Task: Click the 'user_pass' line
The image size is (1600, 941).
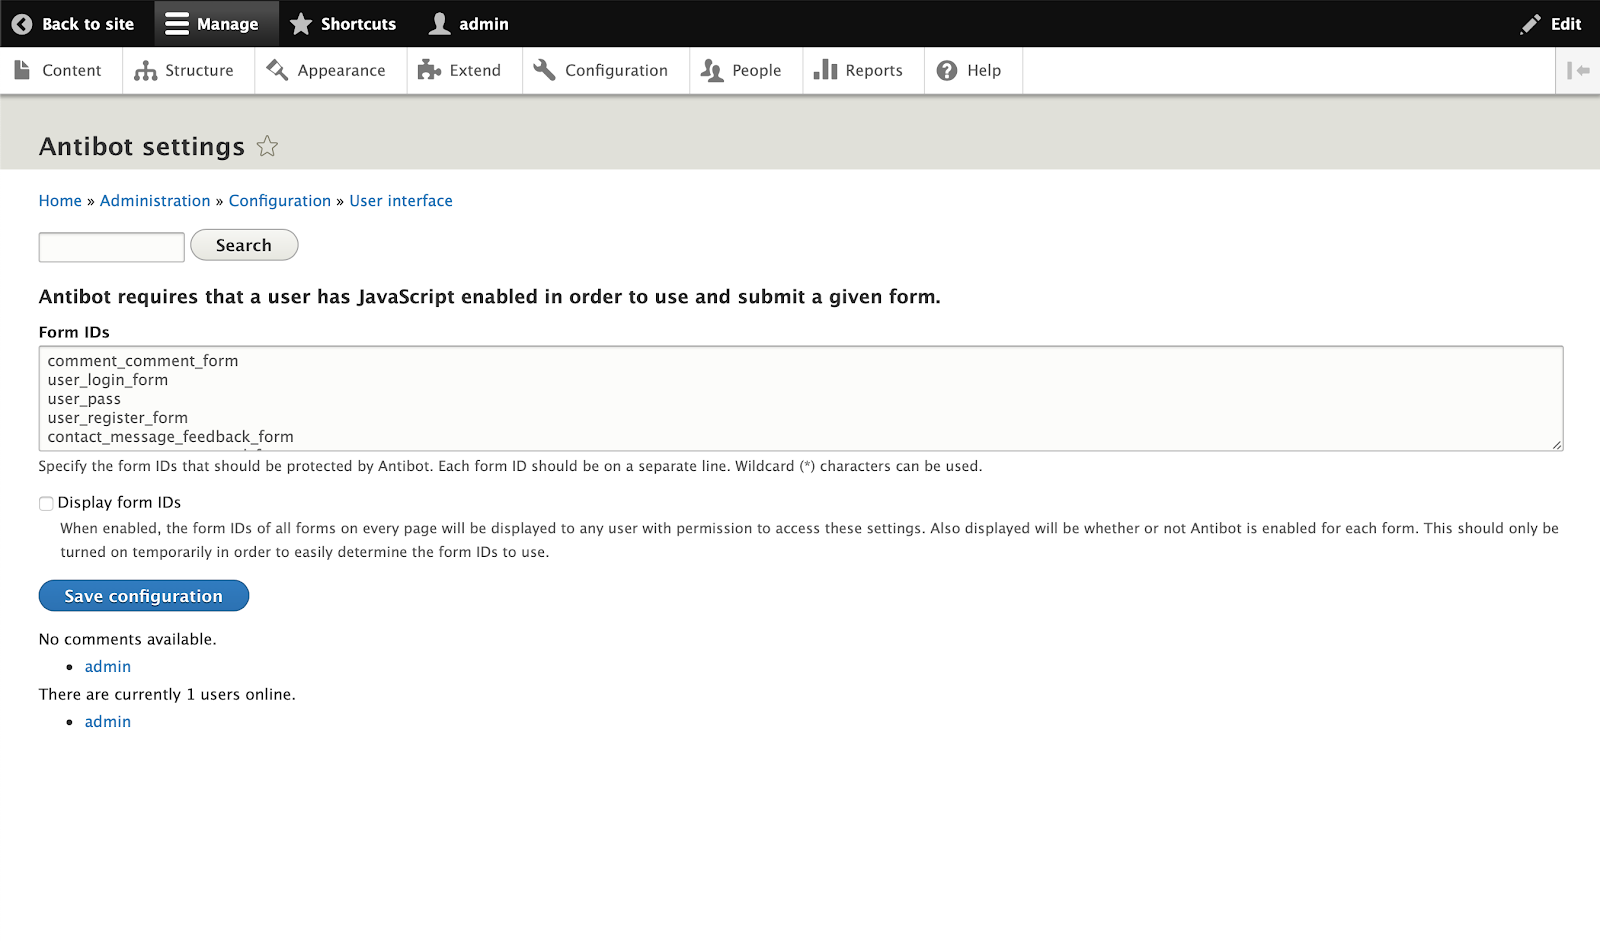Action: click(84, 399)
